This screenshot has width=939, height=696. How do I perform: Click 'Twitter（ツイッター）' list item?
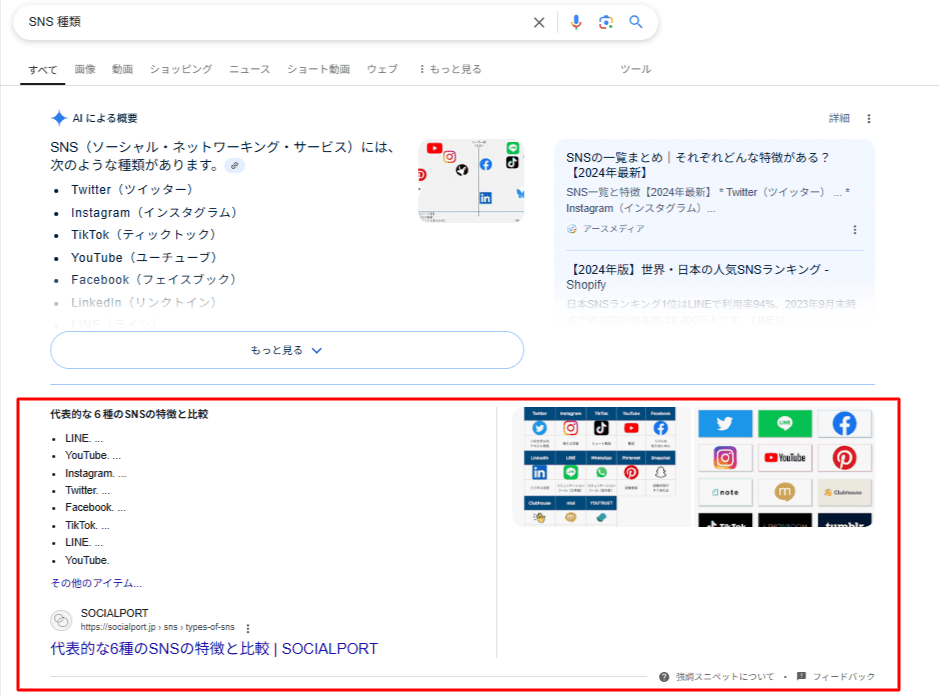pyautogui.click(x=132, y=190)
